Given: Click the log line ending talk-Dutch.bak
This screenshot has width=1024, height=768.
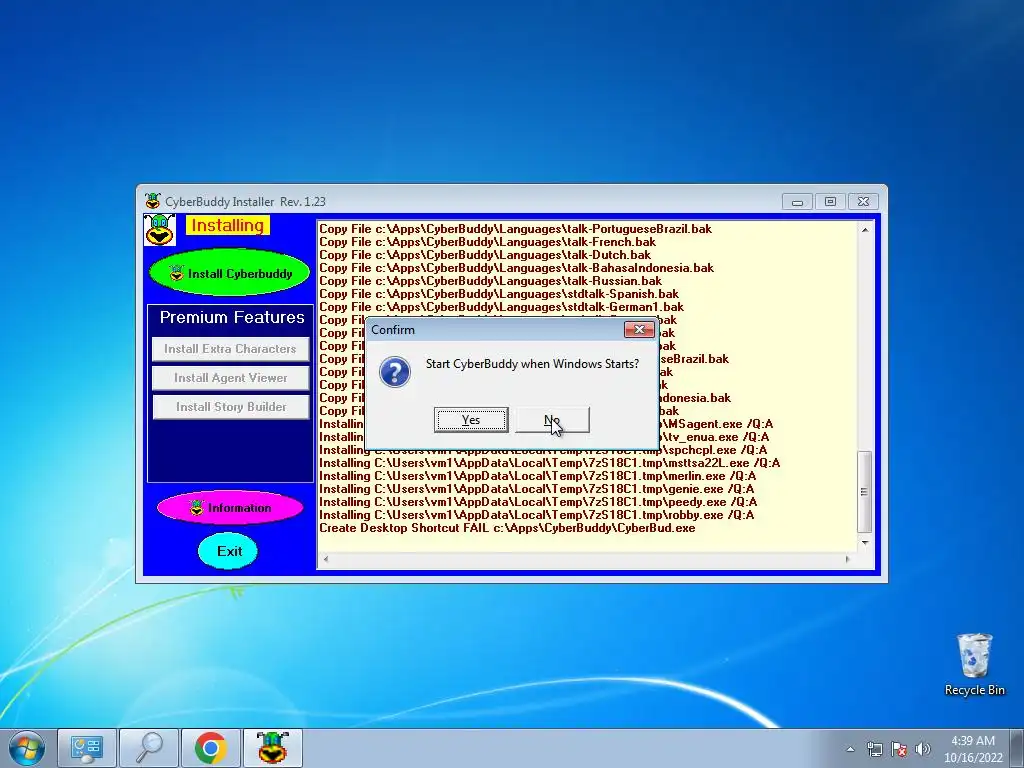Looking at the screenshot, I should (x=485, y=255).
